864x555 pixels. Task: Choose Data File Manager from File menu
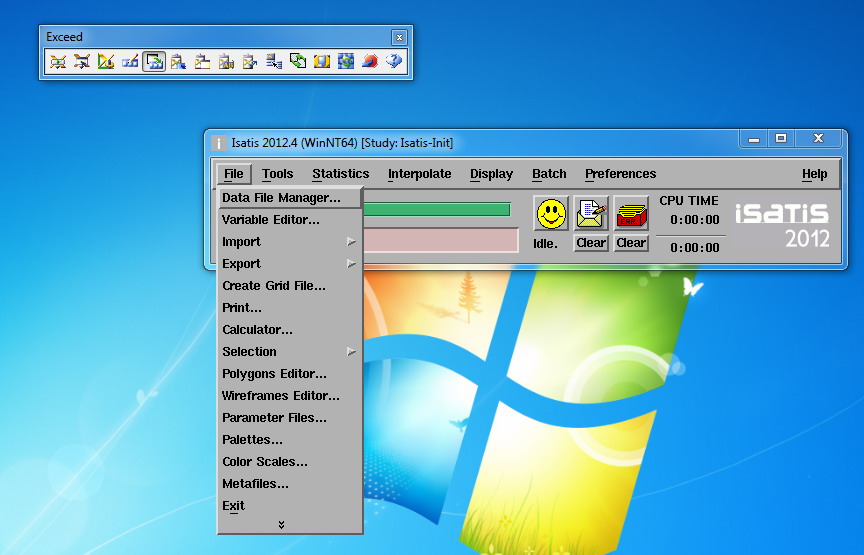coord(290,198)
